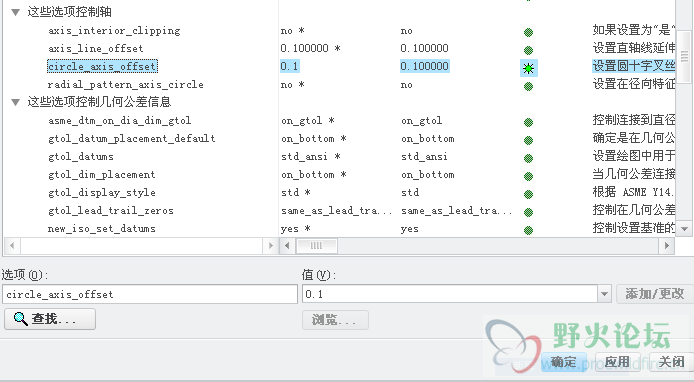Collapse the 这些选项控制几何公差信息 group
Image resolution: width=694 pixels, height=382 pixels.
15,102
